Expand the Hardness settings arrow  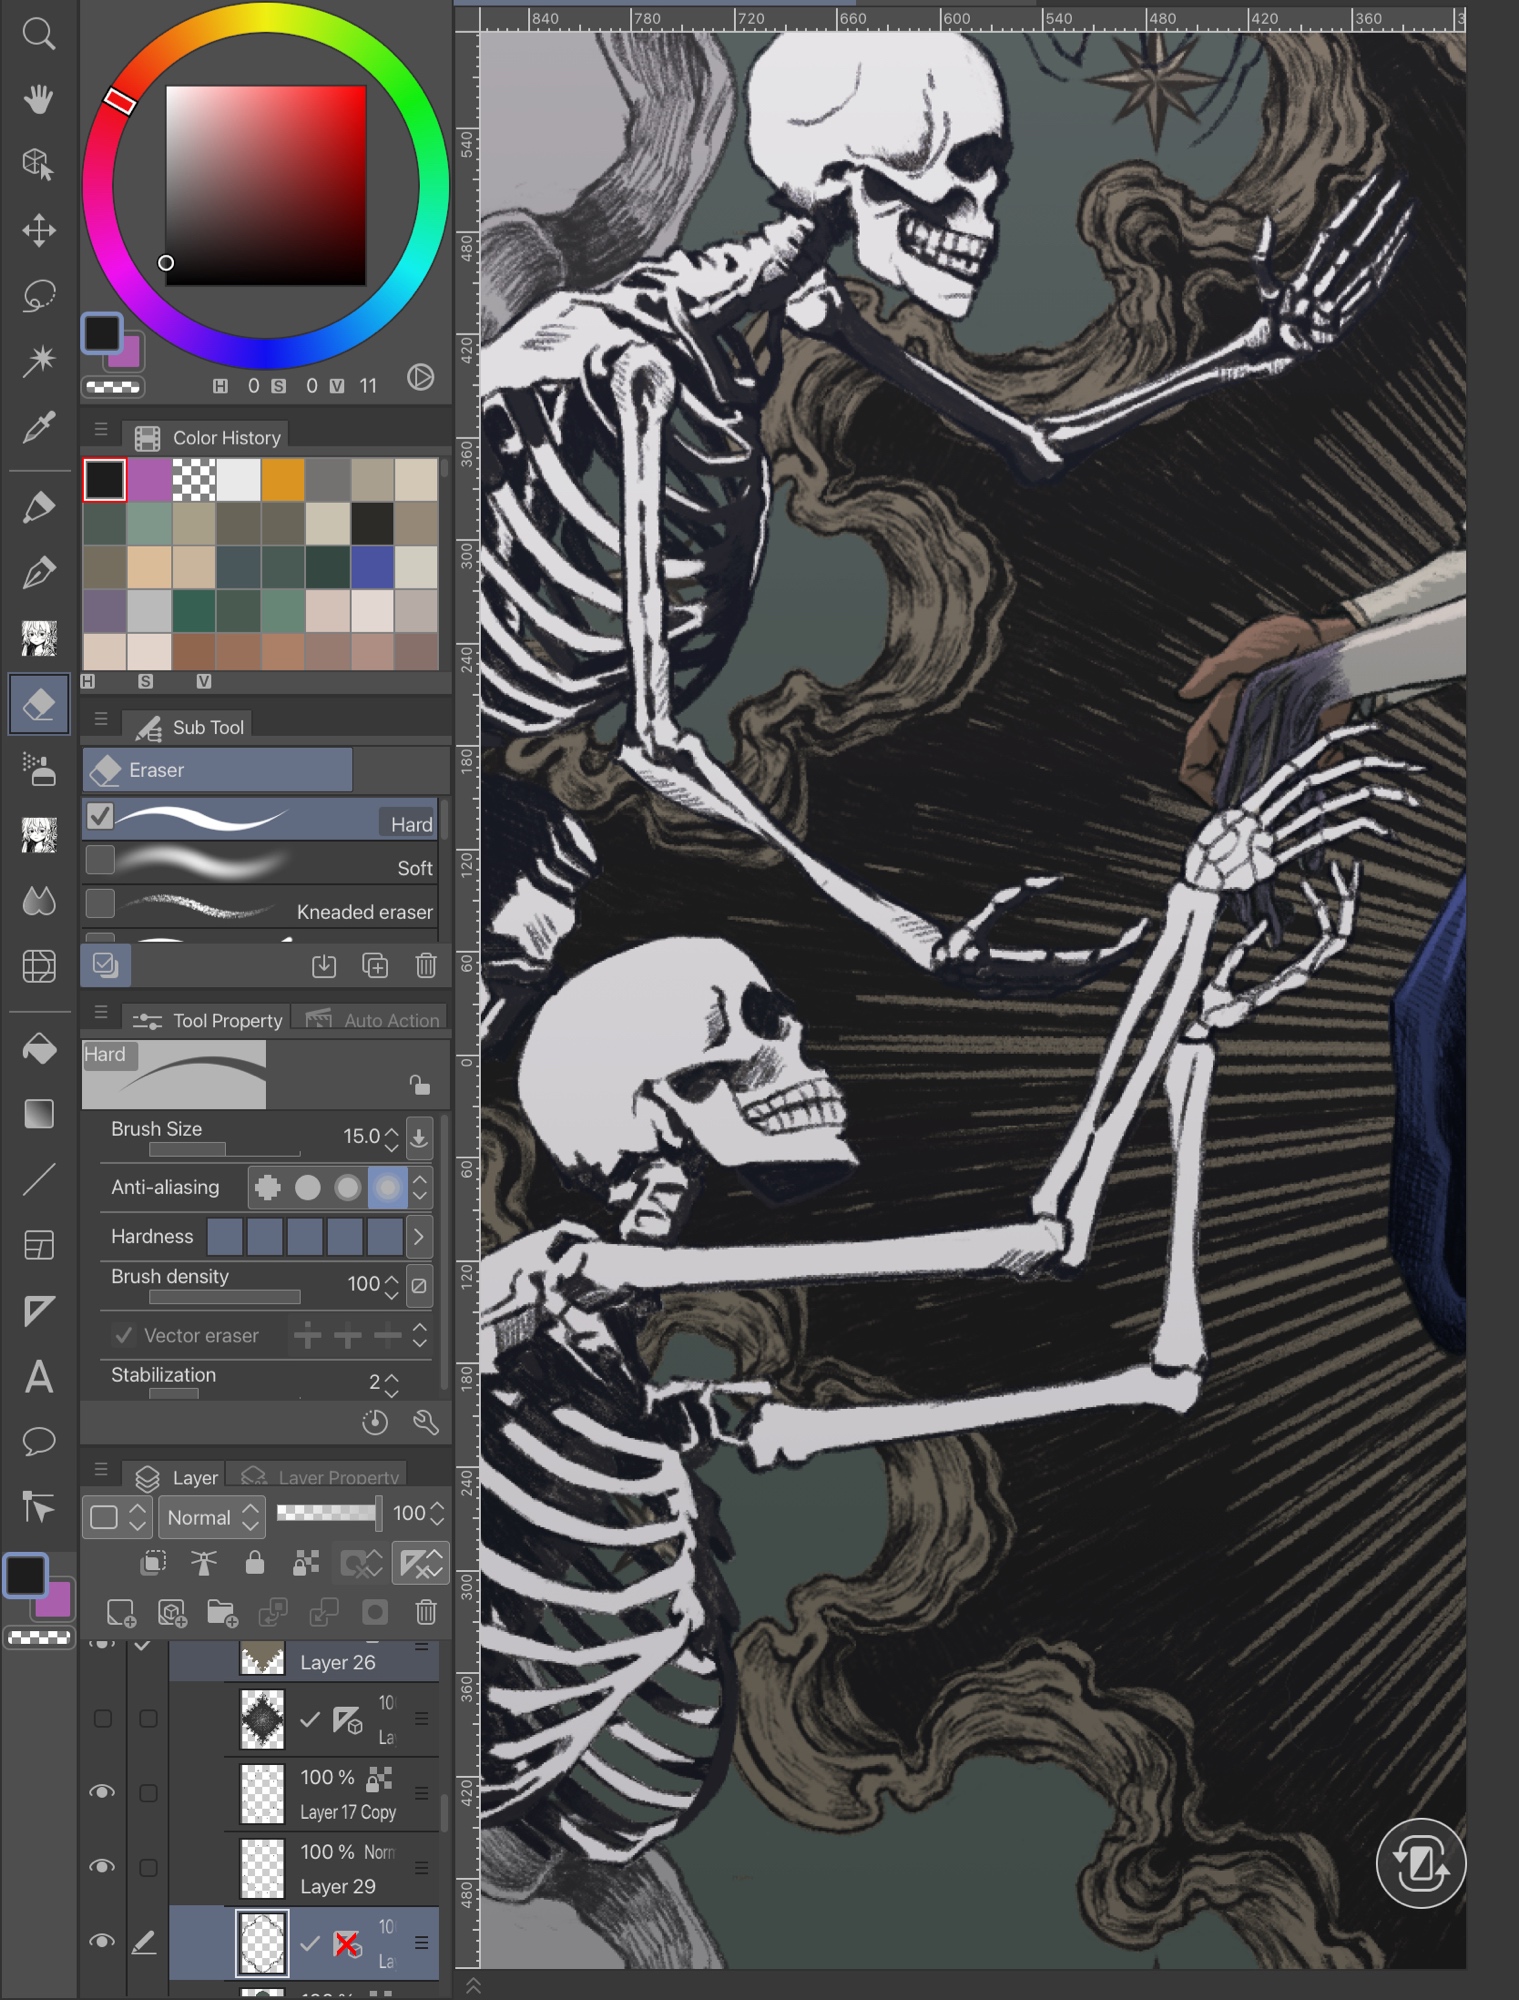(419, 1237)
